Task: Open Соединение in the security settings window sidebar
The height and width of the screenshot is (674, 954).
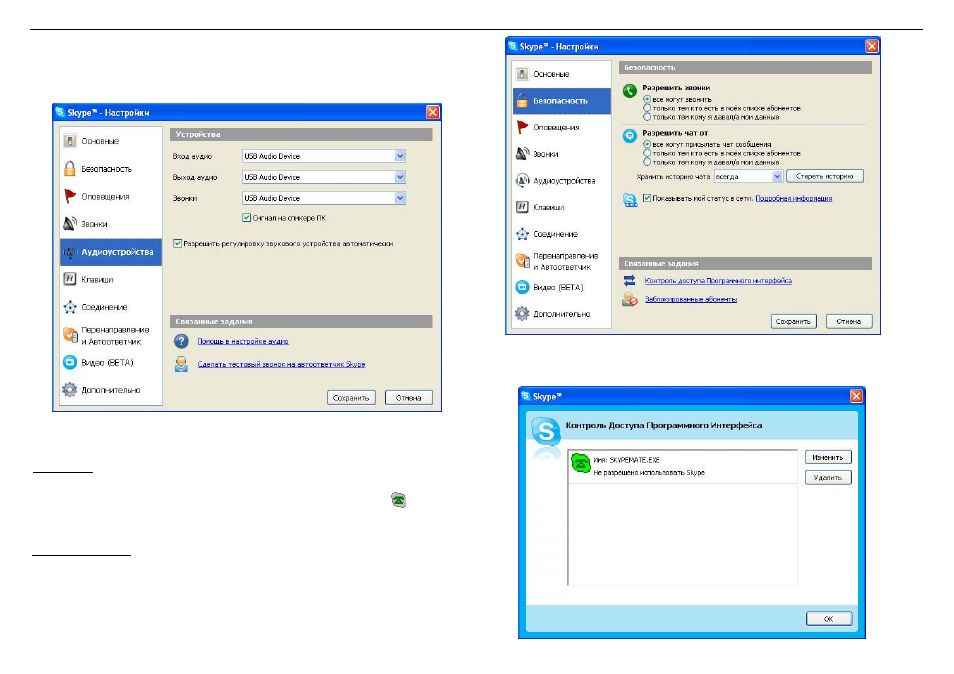Action: [561, 234]
